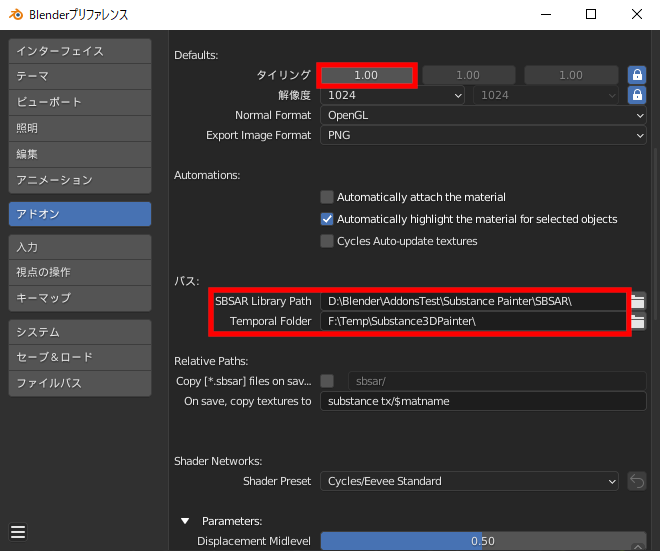The image size is (660, 551).
Task: Click the third tiling 1.00 field
Action: point(571,75)
